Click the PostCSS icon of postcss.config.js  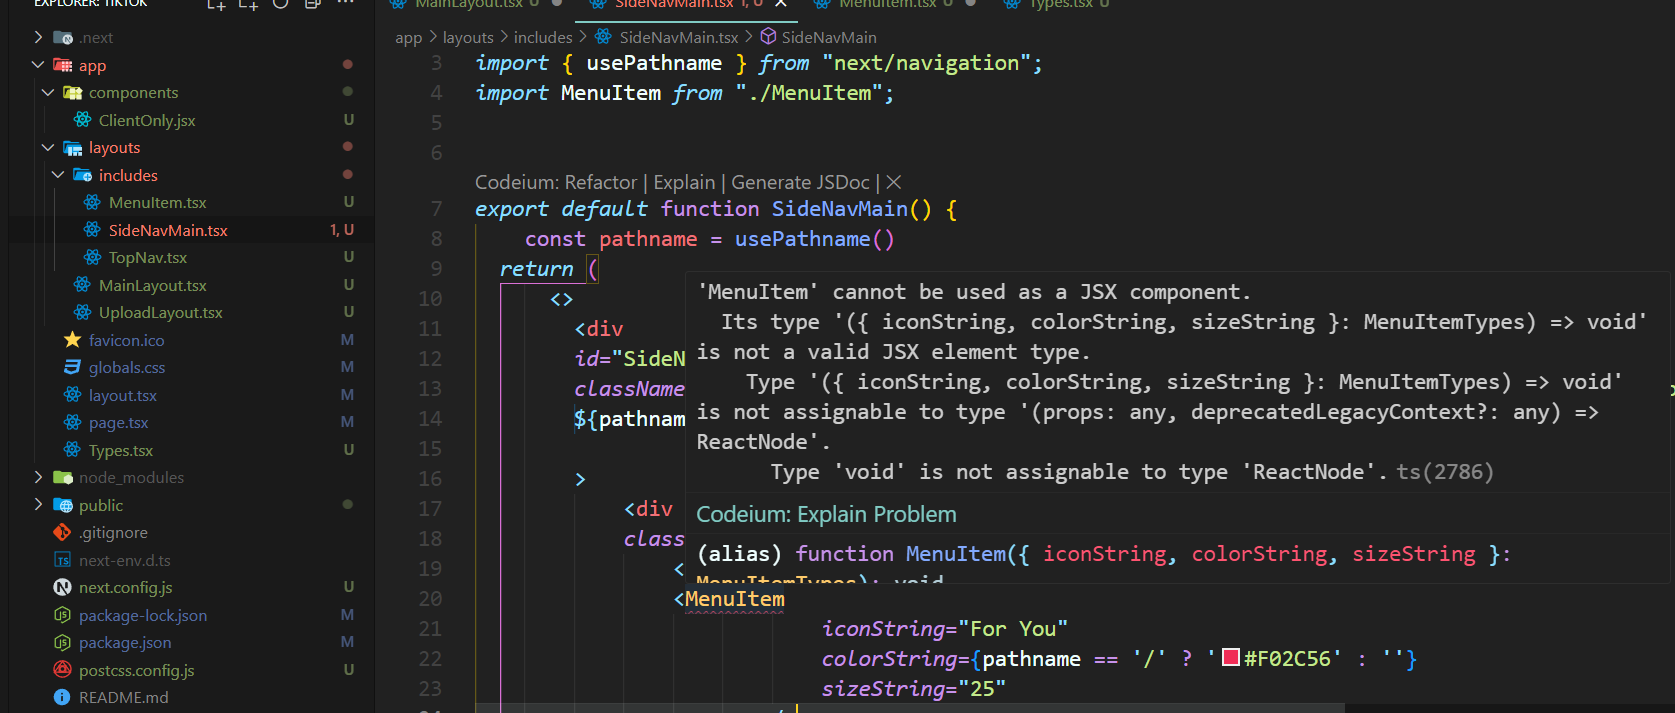(x=62, y=670)
